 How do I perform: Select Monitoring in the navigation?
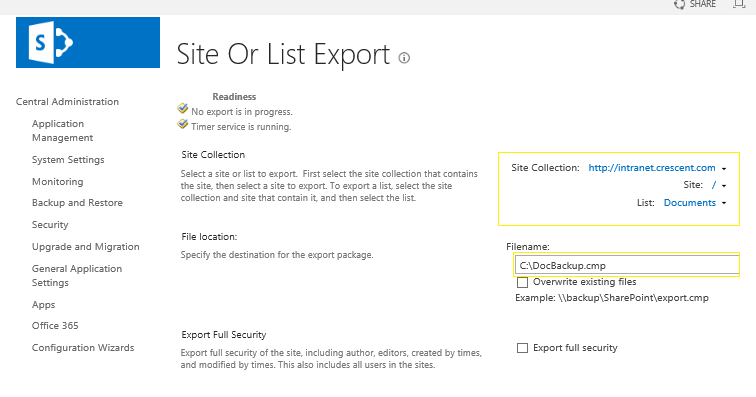tap(57, 181)
